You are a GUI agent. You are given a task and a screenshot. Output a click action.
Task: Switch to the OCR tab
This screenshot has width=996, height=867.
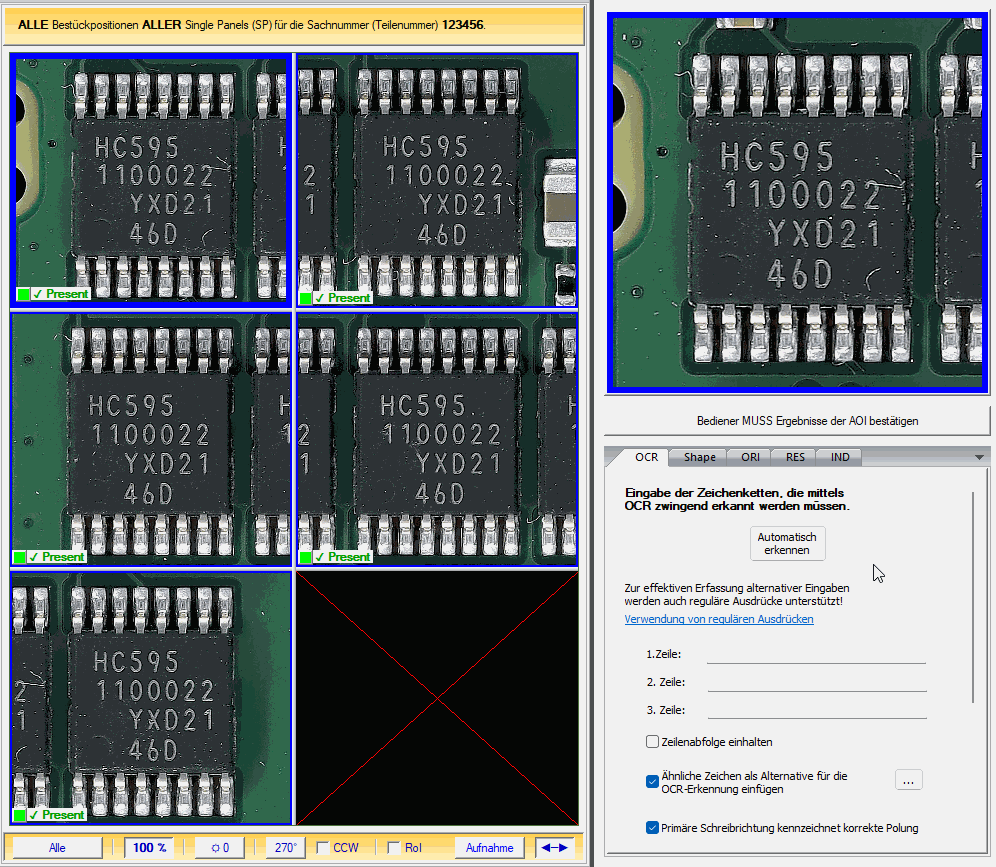[647, 457]
